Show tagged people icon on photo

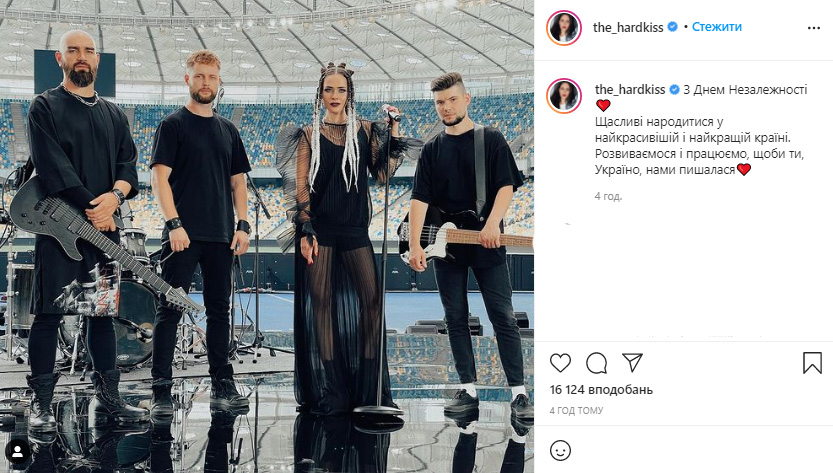pos(17,452)
